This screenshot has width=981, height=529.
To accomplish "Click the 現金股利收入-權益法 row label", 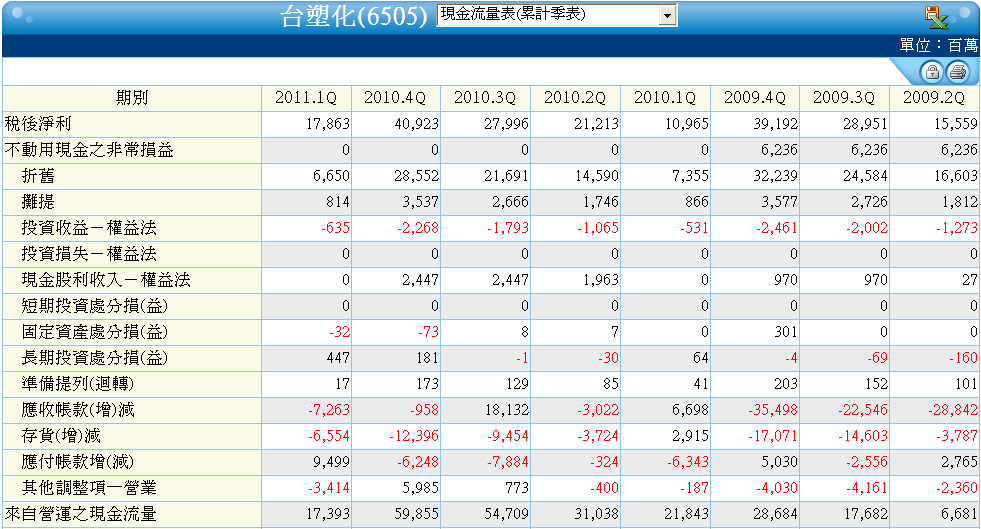I will [x=106, y=280].
